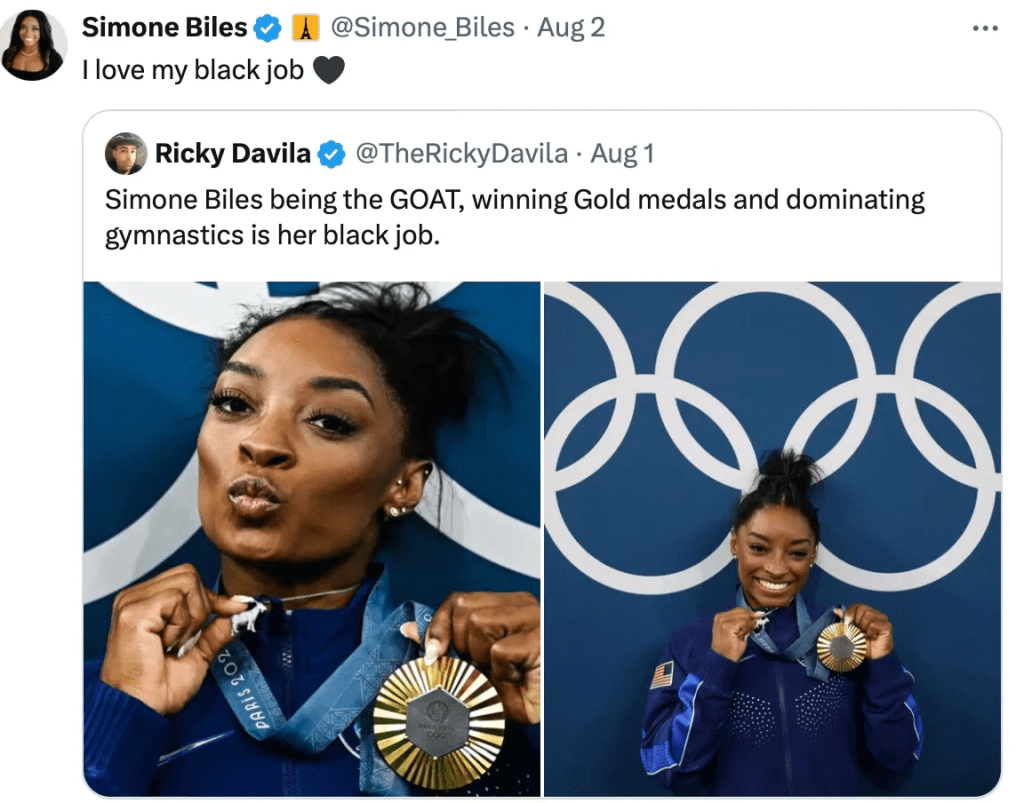
Task: Open Ricky Davila display name
Action: [232, 153]
